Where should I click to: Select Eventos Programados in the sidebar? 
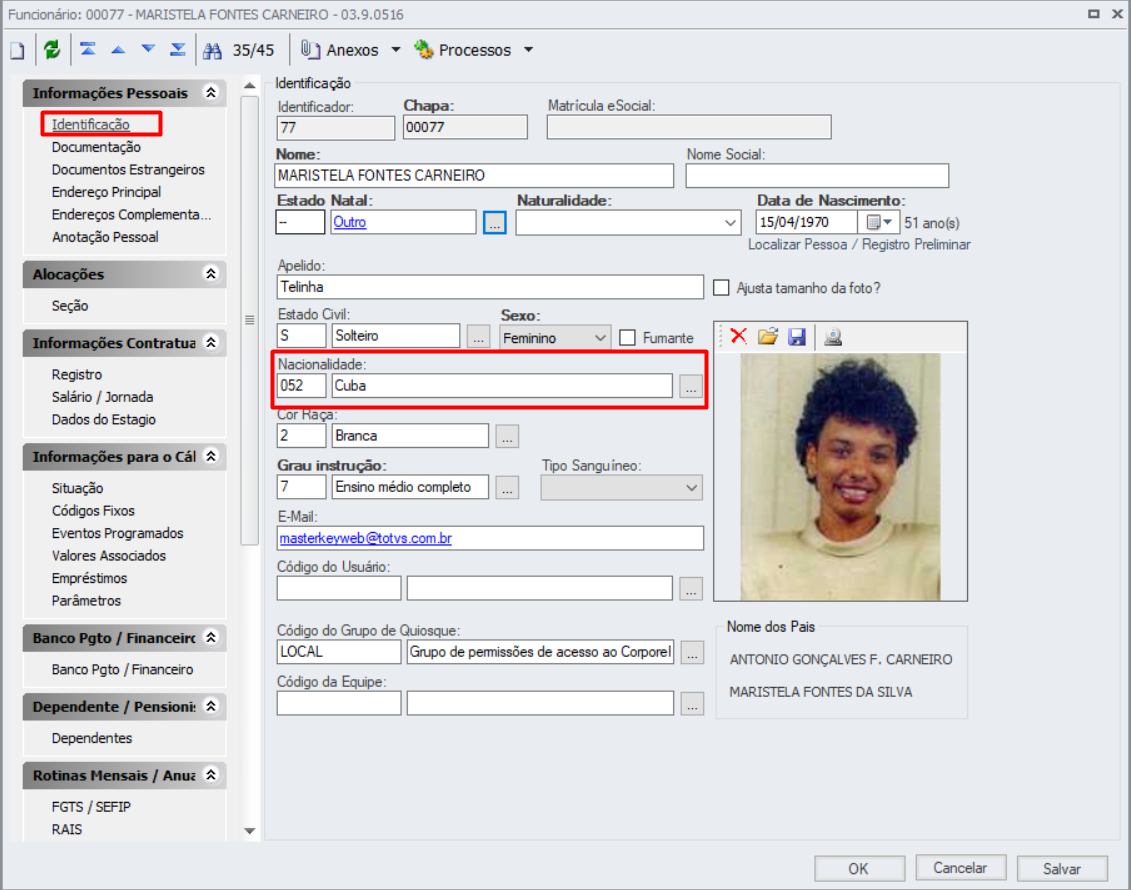[117, 533]
